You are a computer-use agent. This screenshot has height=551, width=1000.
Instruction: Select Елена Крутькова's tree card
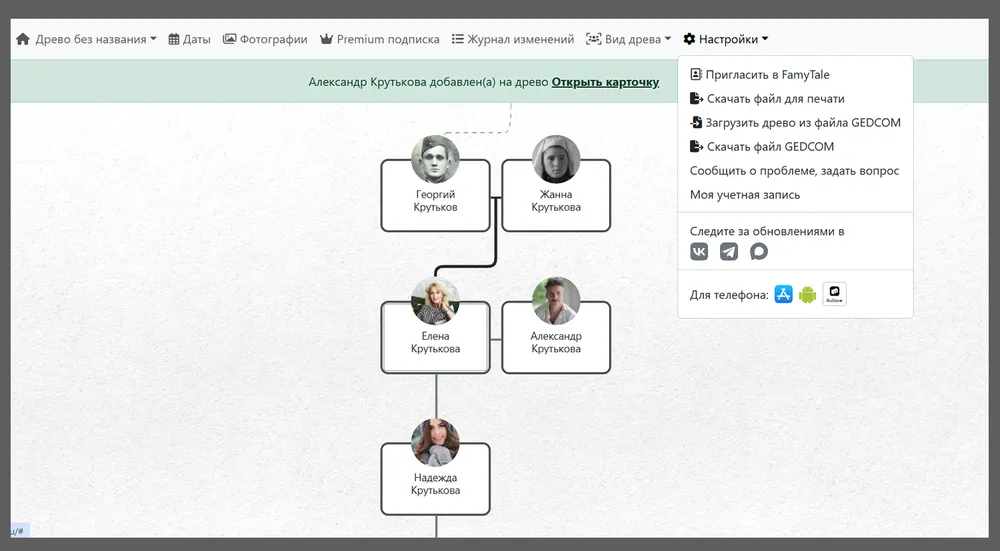point(435,343)
